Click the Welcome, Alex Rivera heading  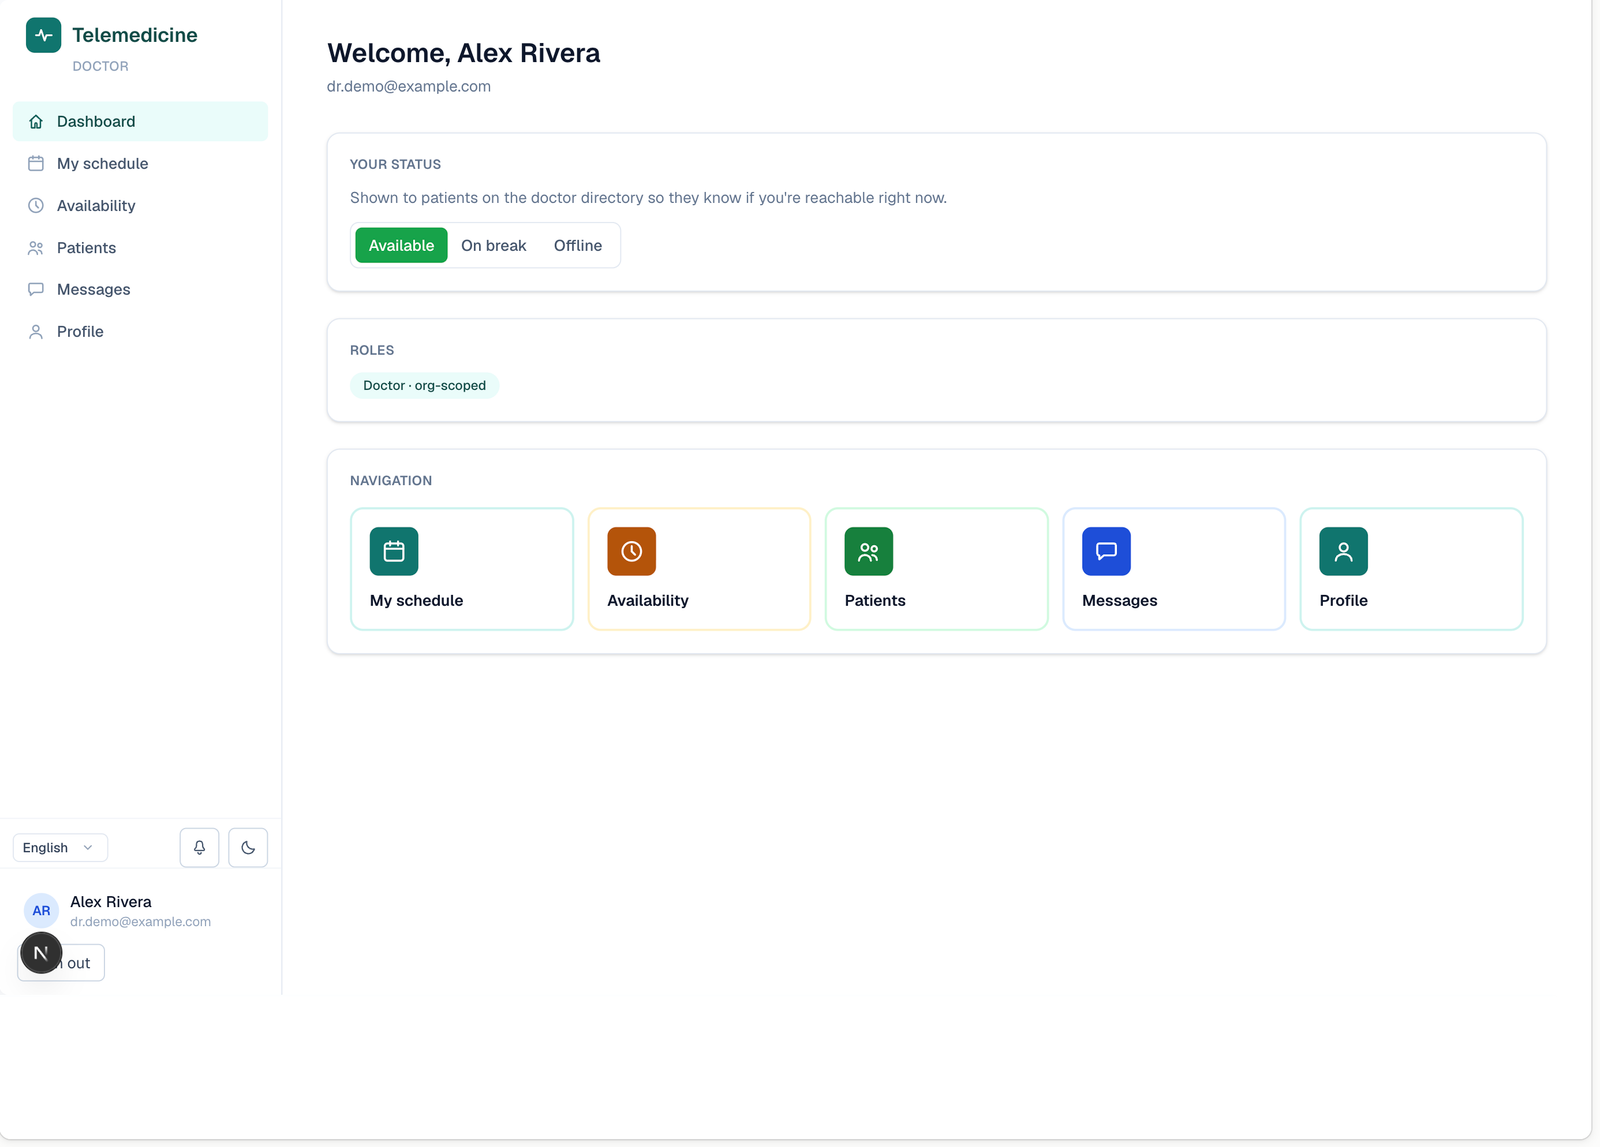coord(464,53)
